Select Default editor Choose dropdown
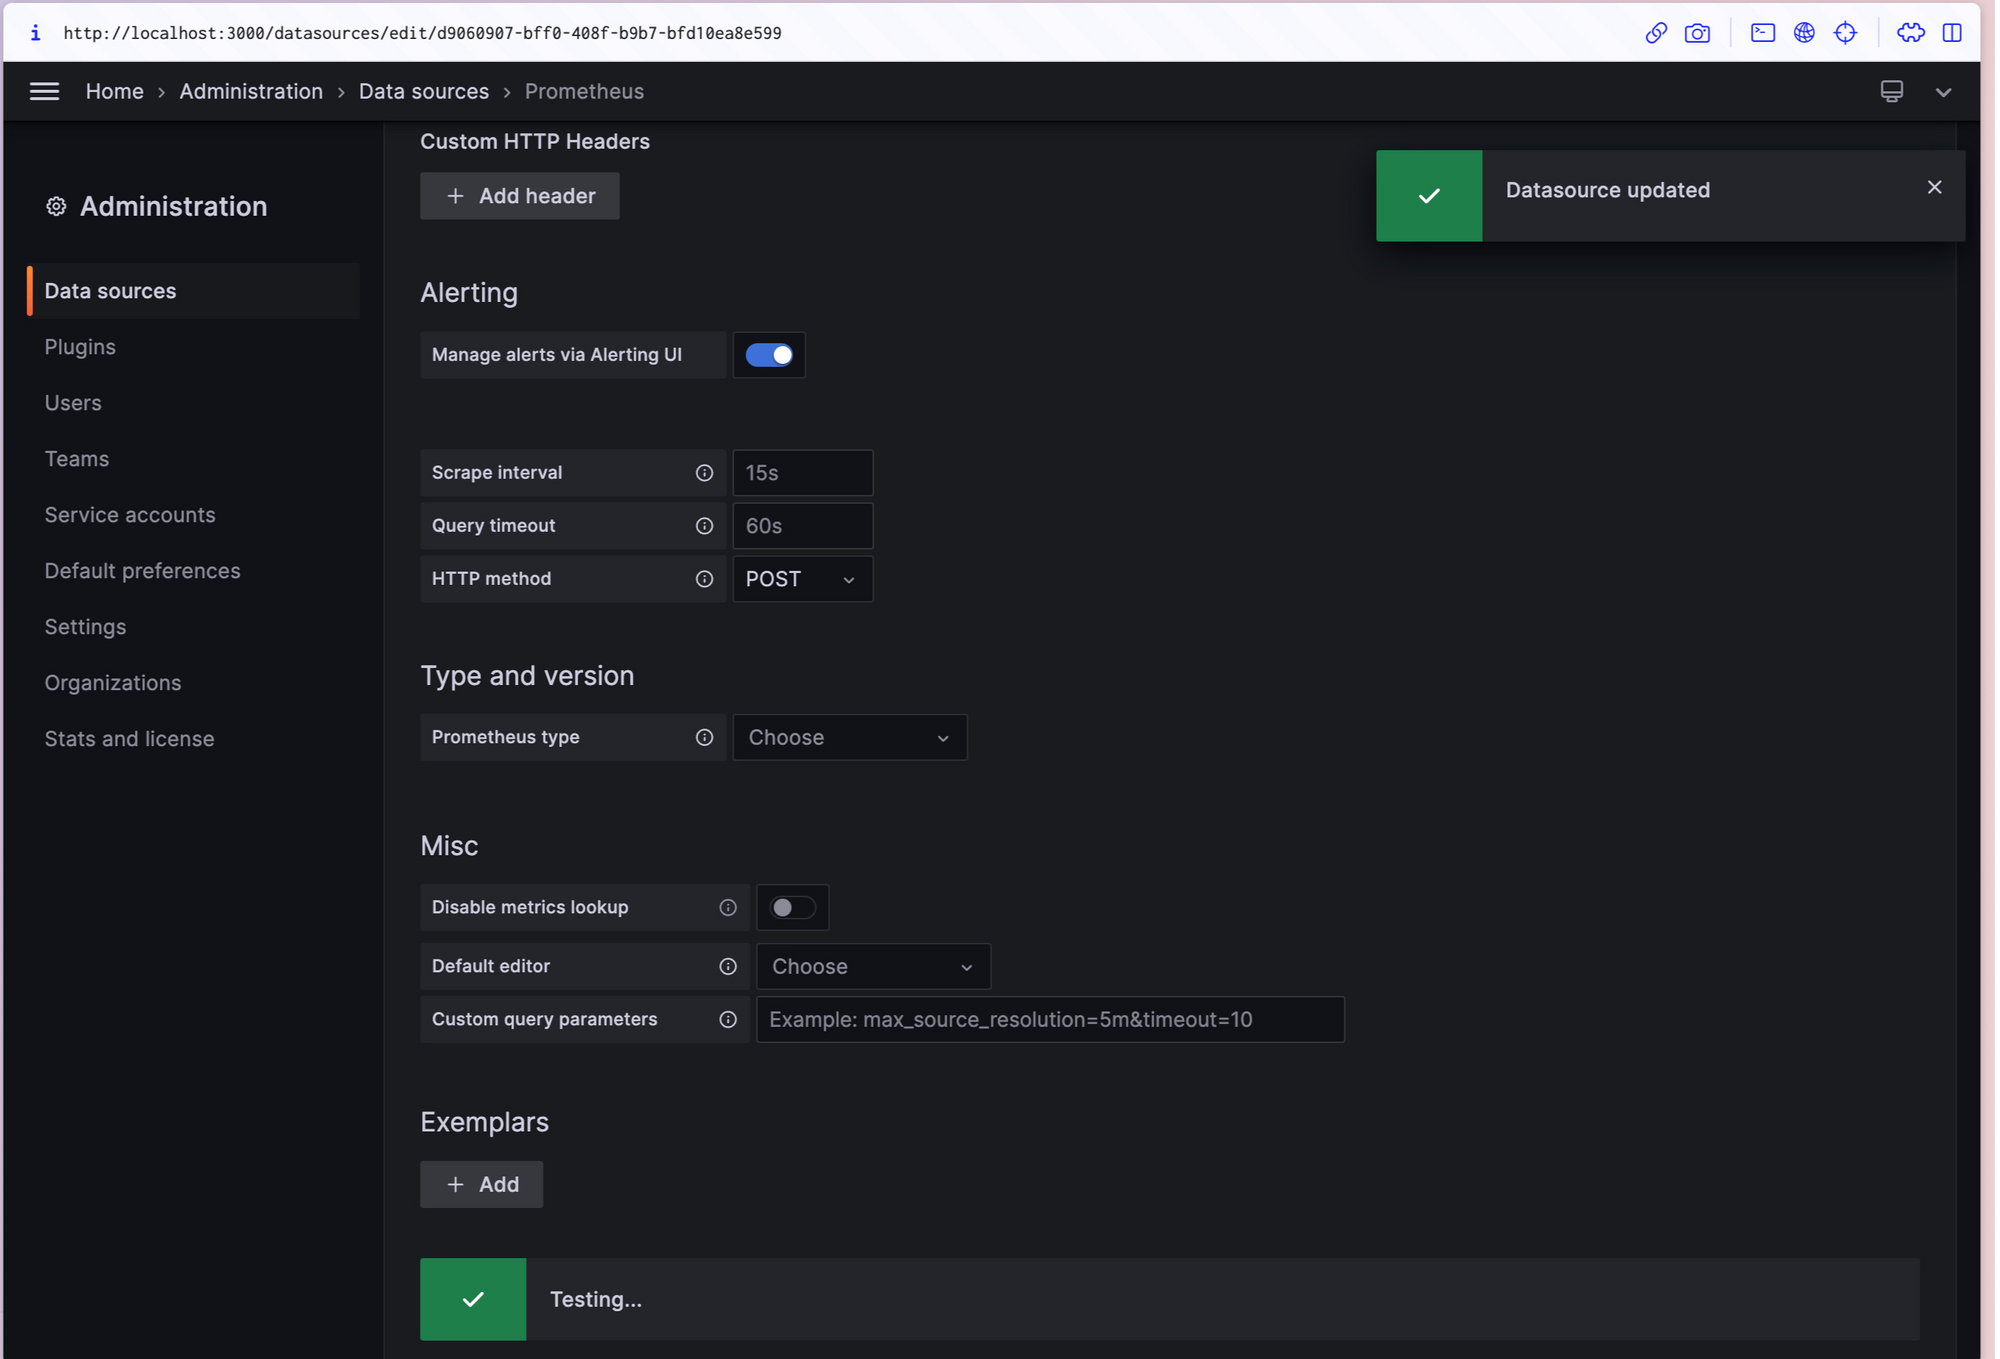Screen dimensions: 2000x1359 [x=872, y=966]
